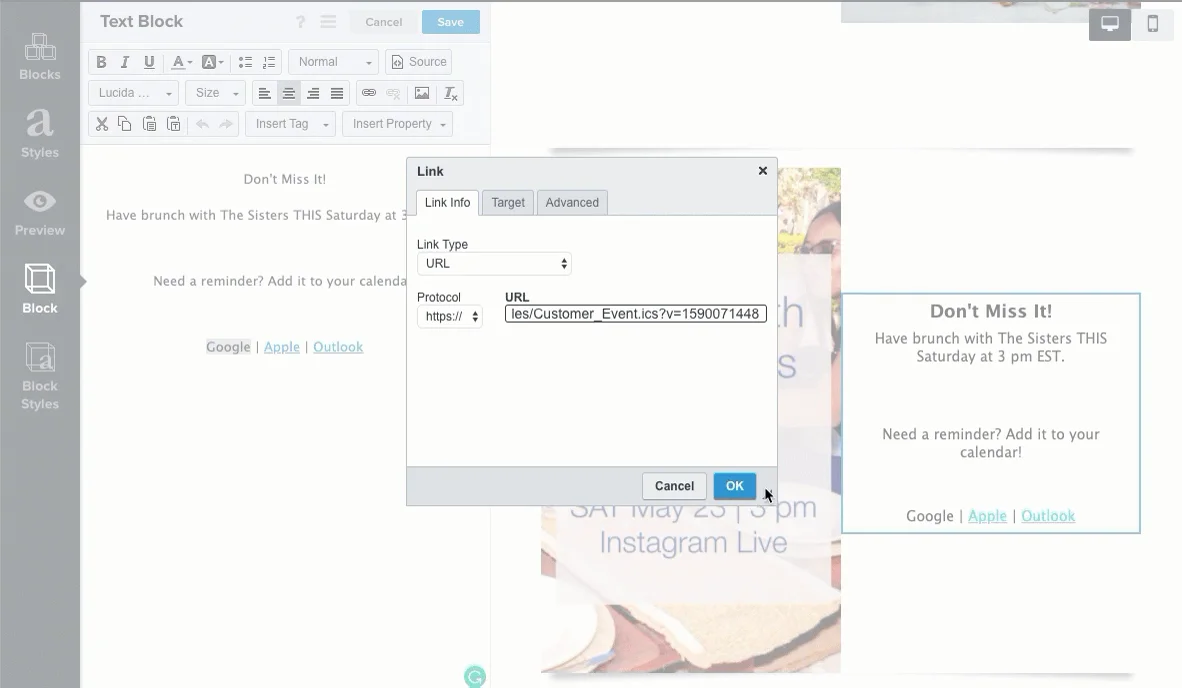Click the brunch event image in the preview
Screen dimensions: 1182x688
691,420
